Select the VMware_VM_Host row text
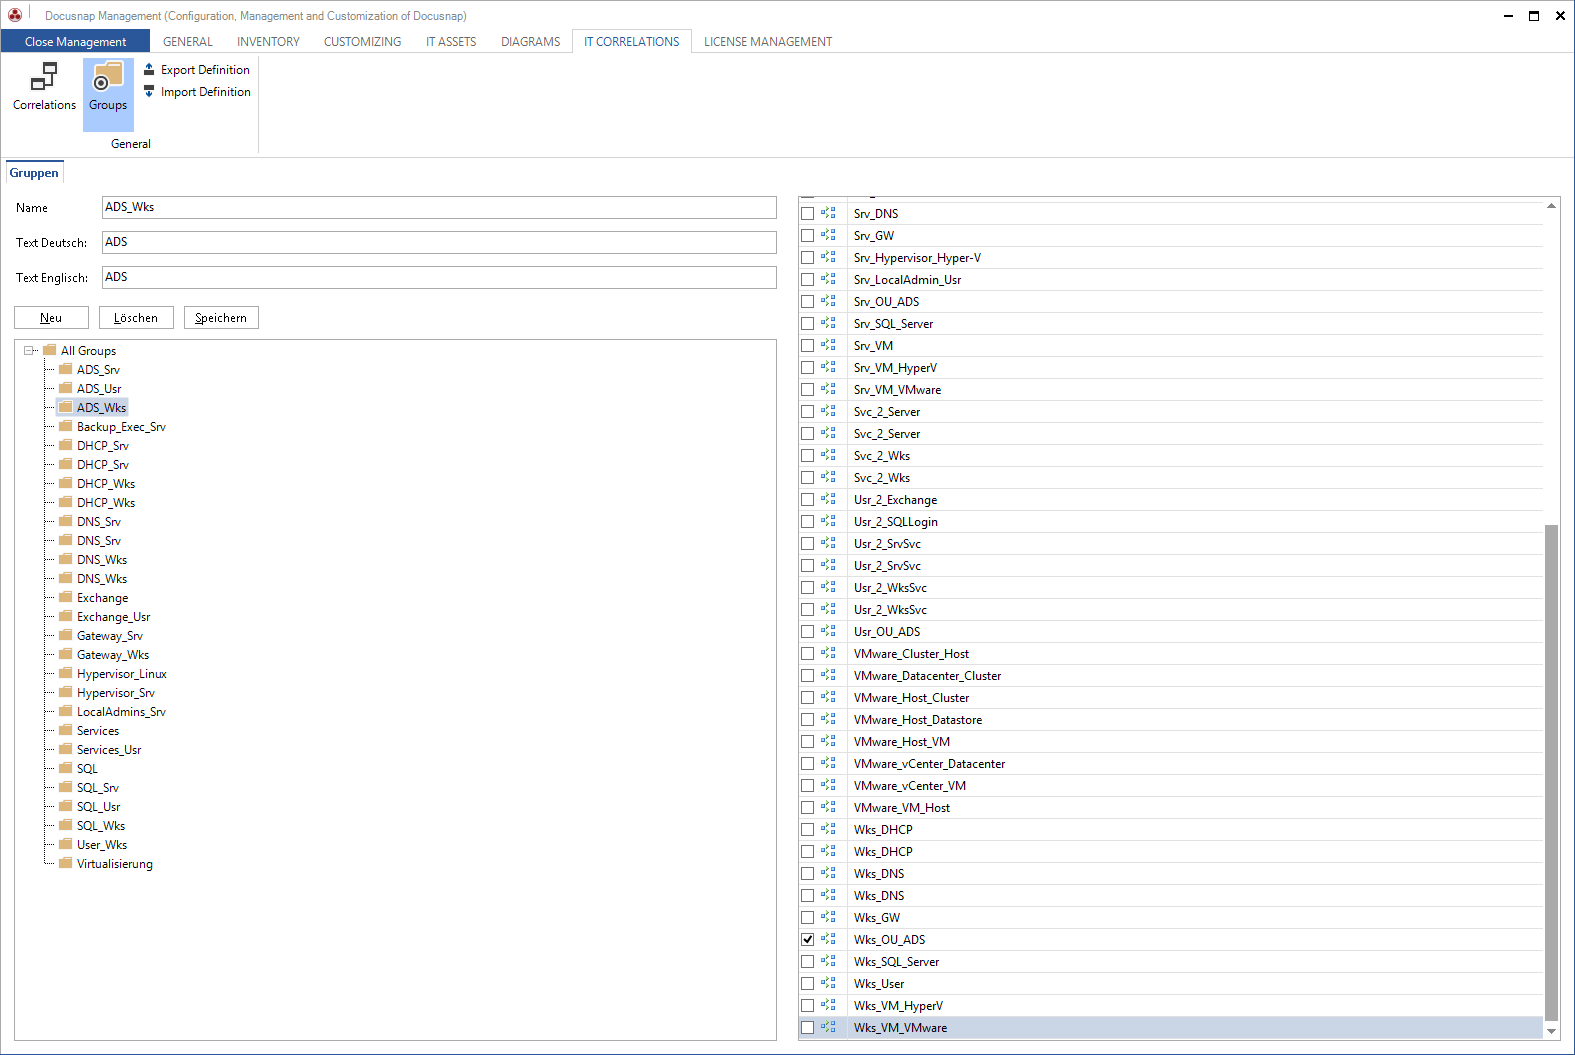 (902, 808)
